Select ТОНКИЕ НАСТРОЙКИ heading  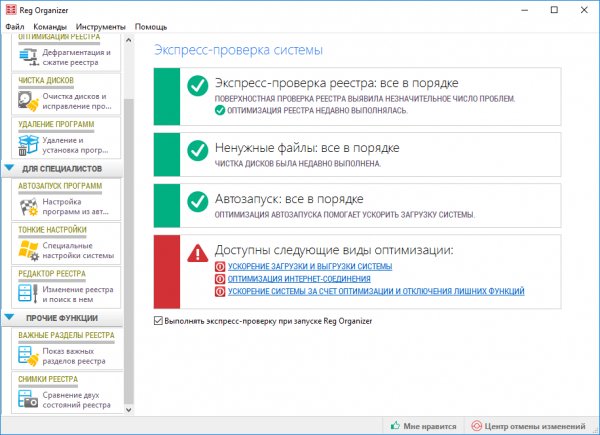(52, 230)
